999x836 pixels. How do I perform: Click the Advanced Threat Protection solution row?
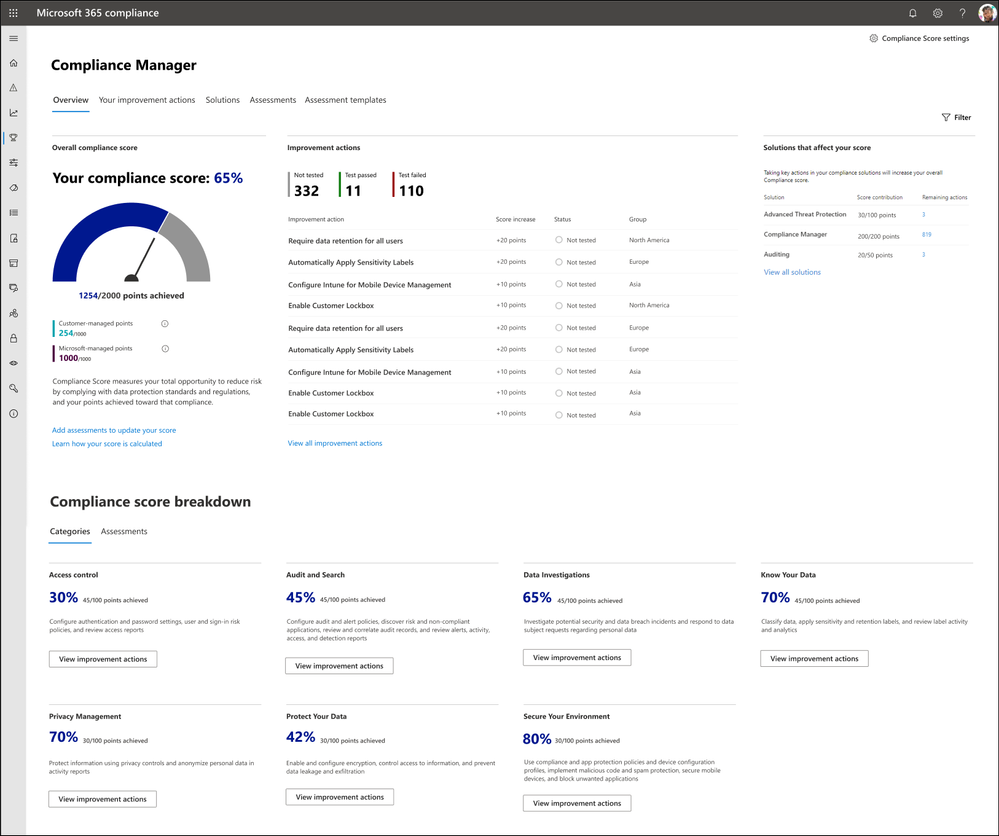tap(865, 215)
